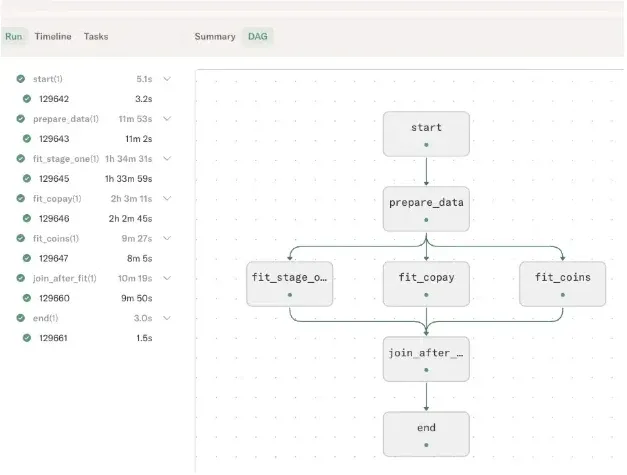Select the DAG tab
Screen dimensions: 627x475
point(258,36)
